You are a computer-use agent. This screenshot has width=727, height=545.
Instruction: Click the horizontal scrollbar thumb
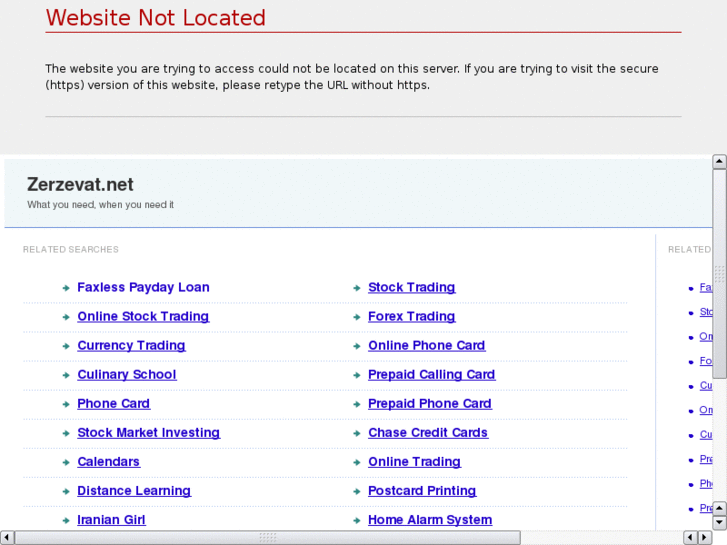[x=268, y=538]
